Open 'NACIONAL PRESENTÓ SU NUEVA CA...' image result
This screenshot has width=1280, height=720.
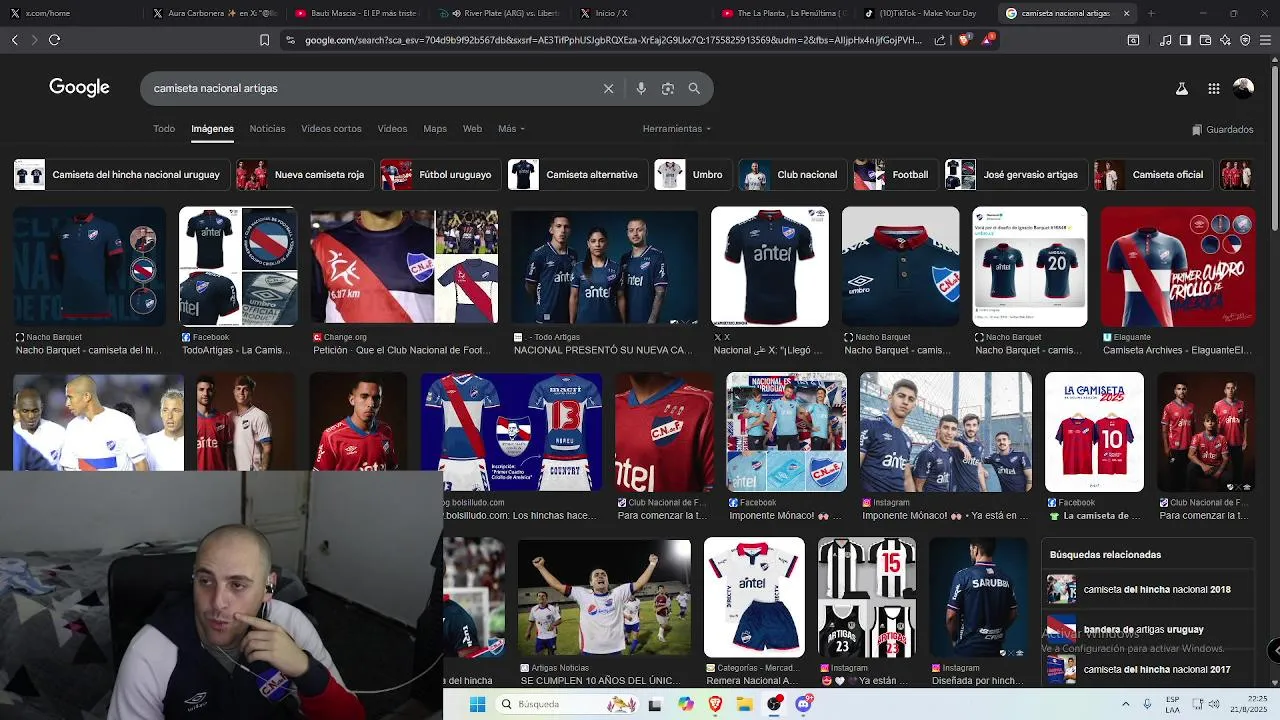(x=604, y=267)
